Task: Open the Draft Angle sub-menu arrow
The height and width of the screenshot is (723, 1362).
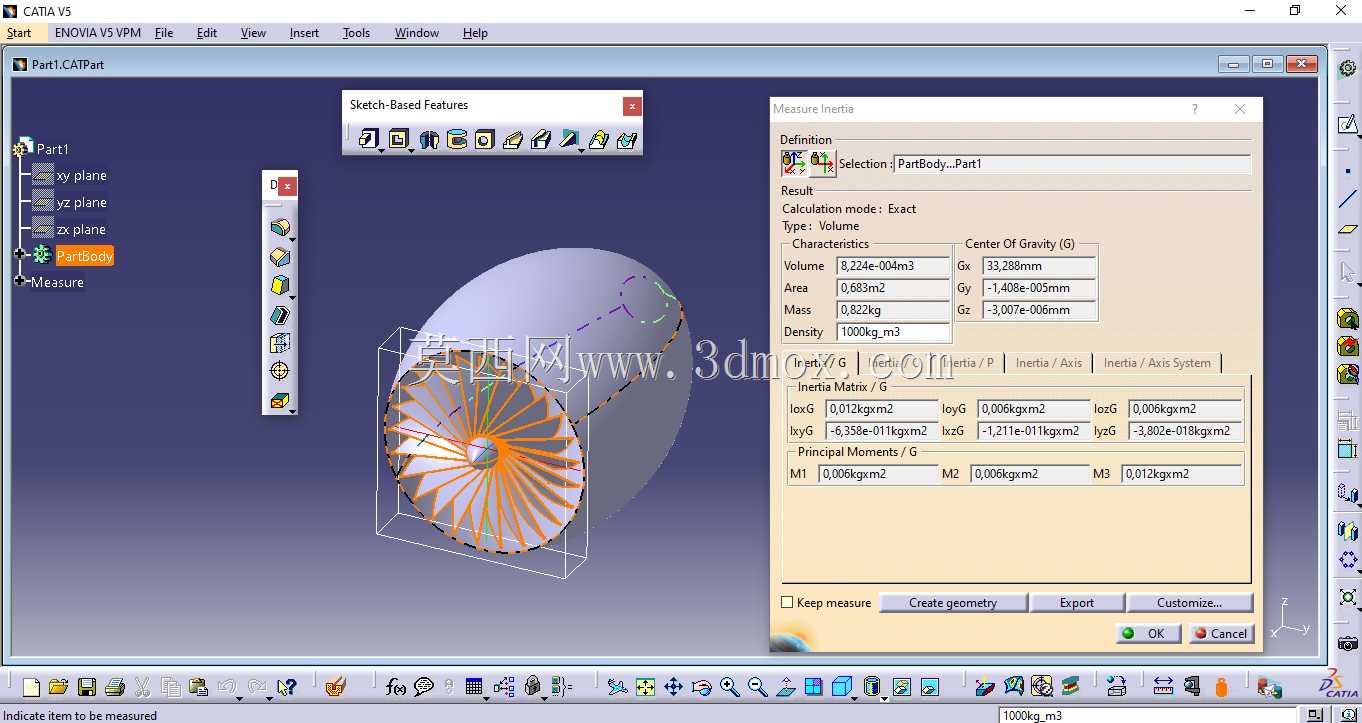Action: pos(292,298)
